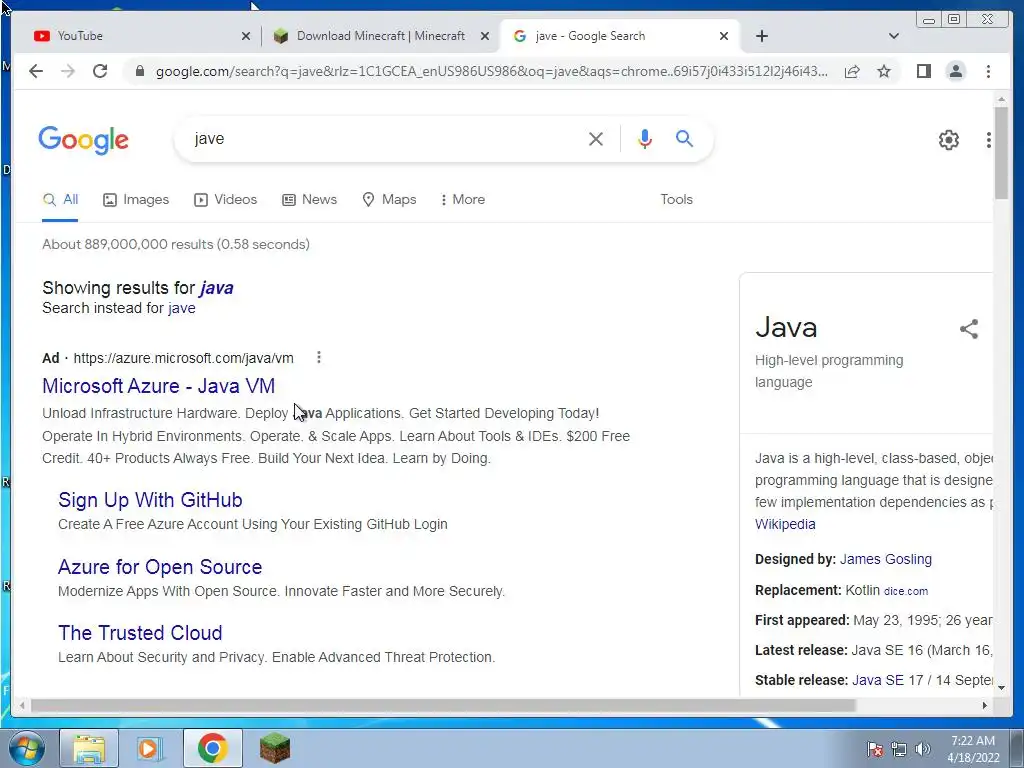Open File Explorer from the taskbar
1024x768 pixels.
pos(89,748)
